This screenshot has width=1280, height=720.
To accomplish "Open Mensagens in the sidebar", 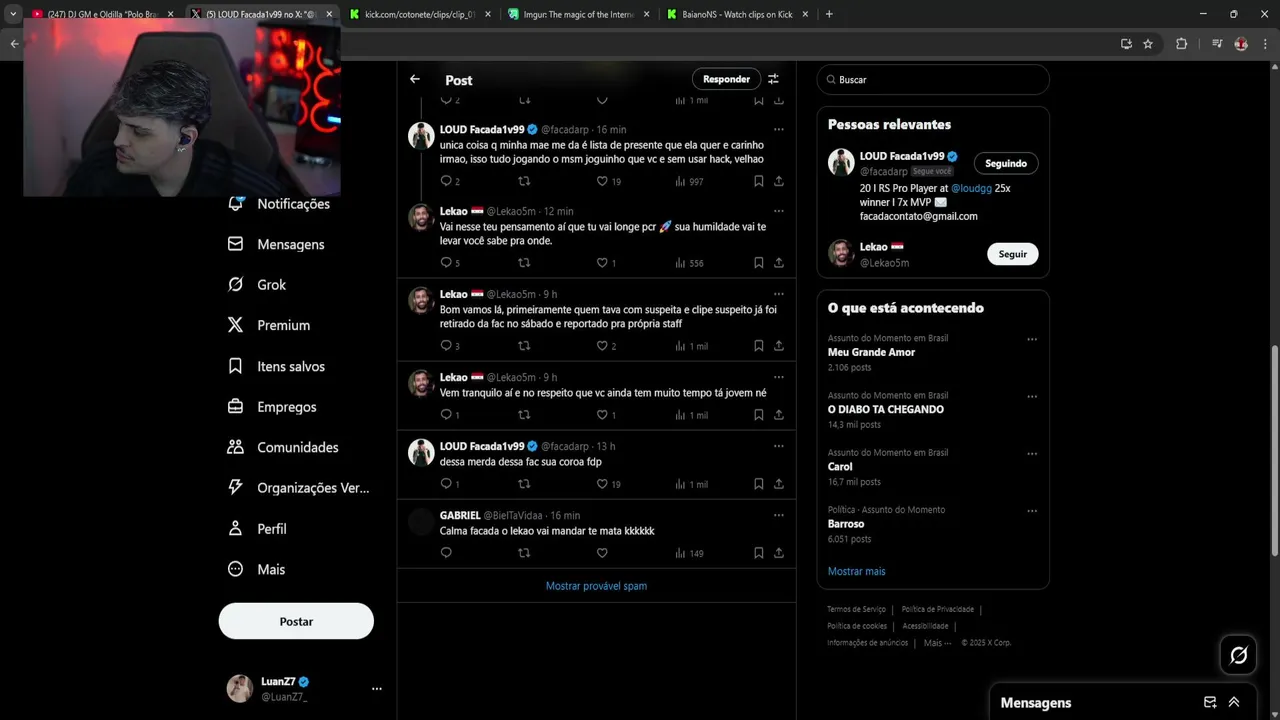I will (x=276, y=244).
